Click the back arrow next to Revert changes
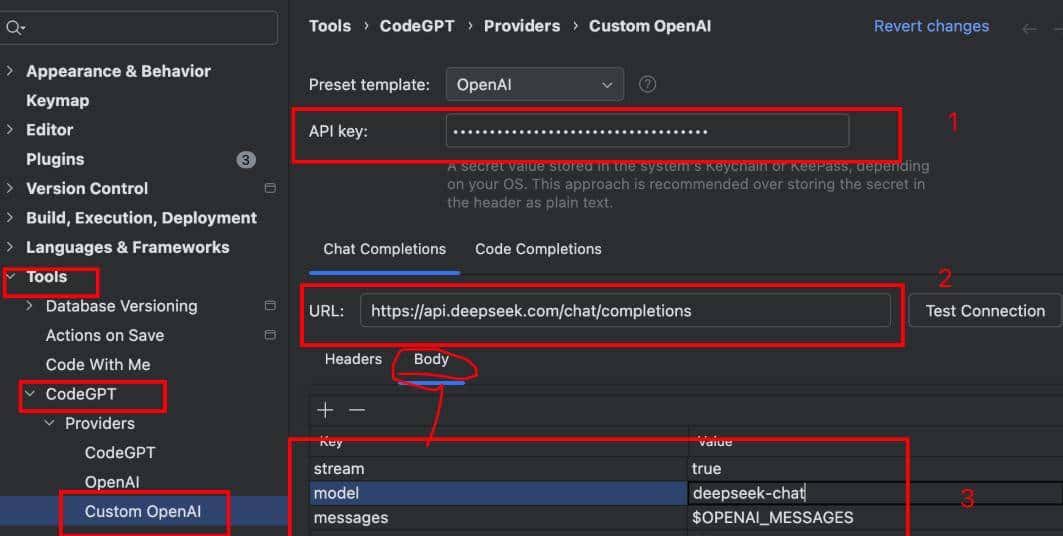Screen dimensions: 1063x536 [x=1029, y=28]
